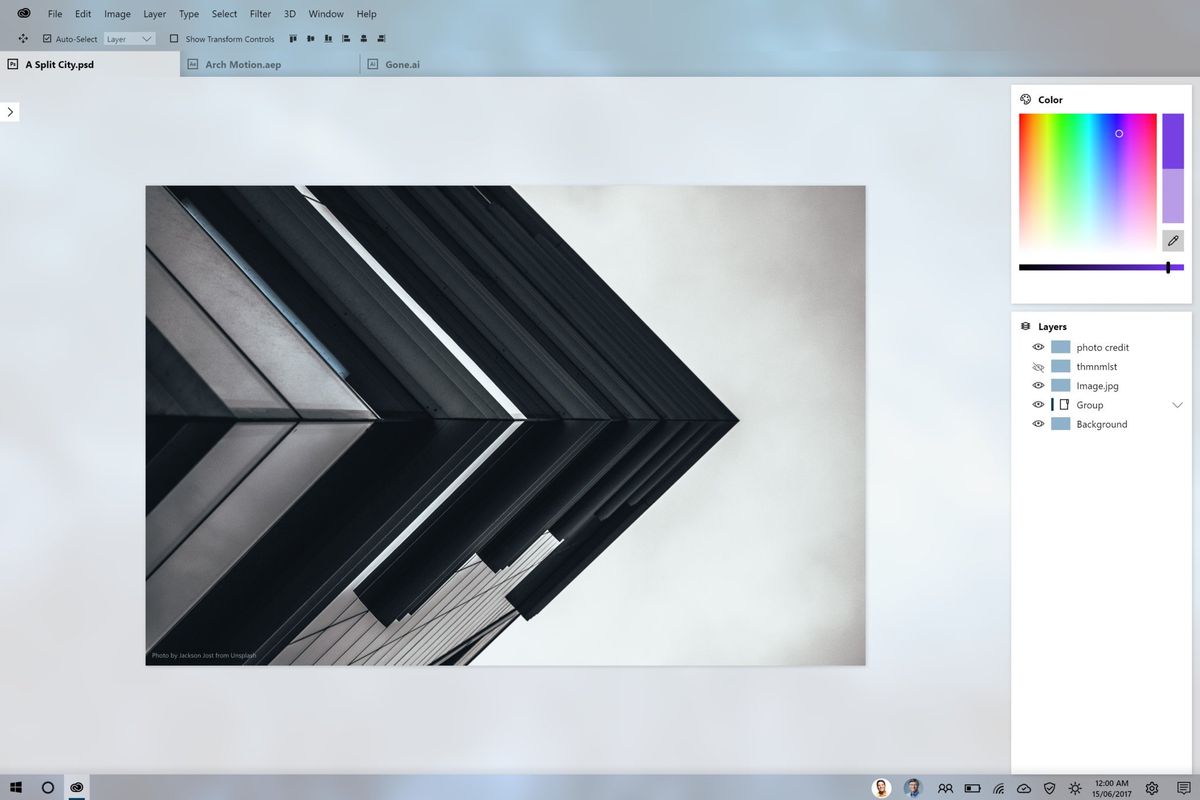Uncheck the Auto-Select checkbox
This screenshot has height=800, width=1200.
(x=46, y=38)
